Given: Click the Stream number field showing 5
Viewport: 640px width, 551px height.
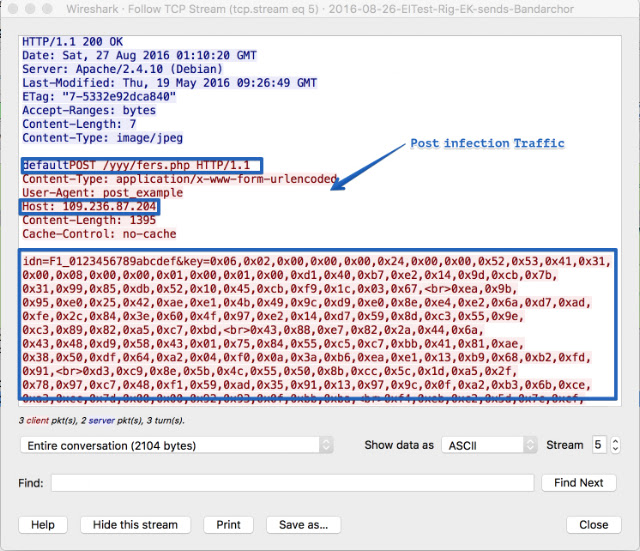Looking at the screenshot, I should click(599, 445).
